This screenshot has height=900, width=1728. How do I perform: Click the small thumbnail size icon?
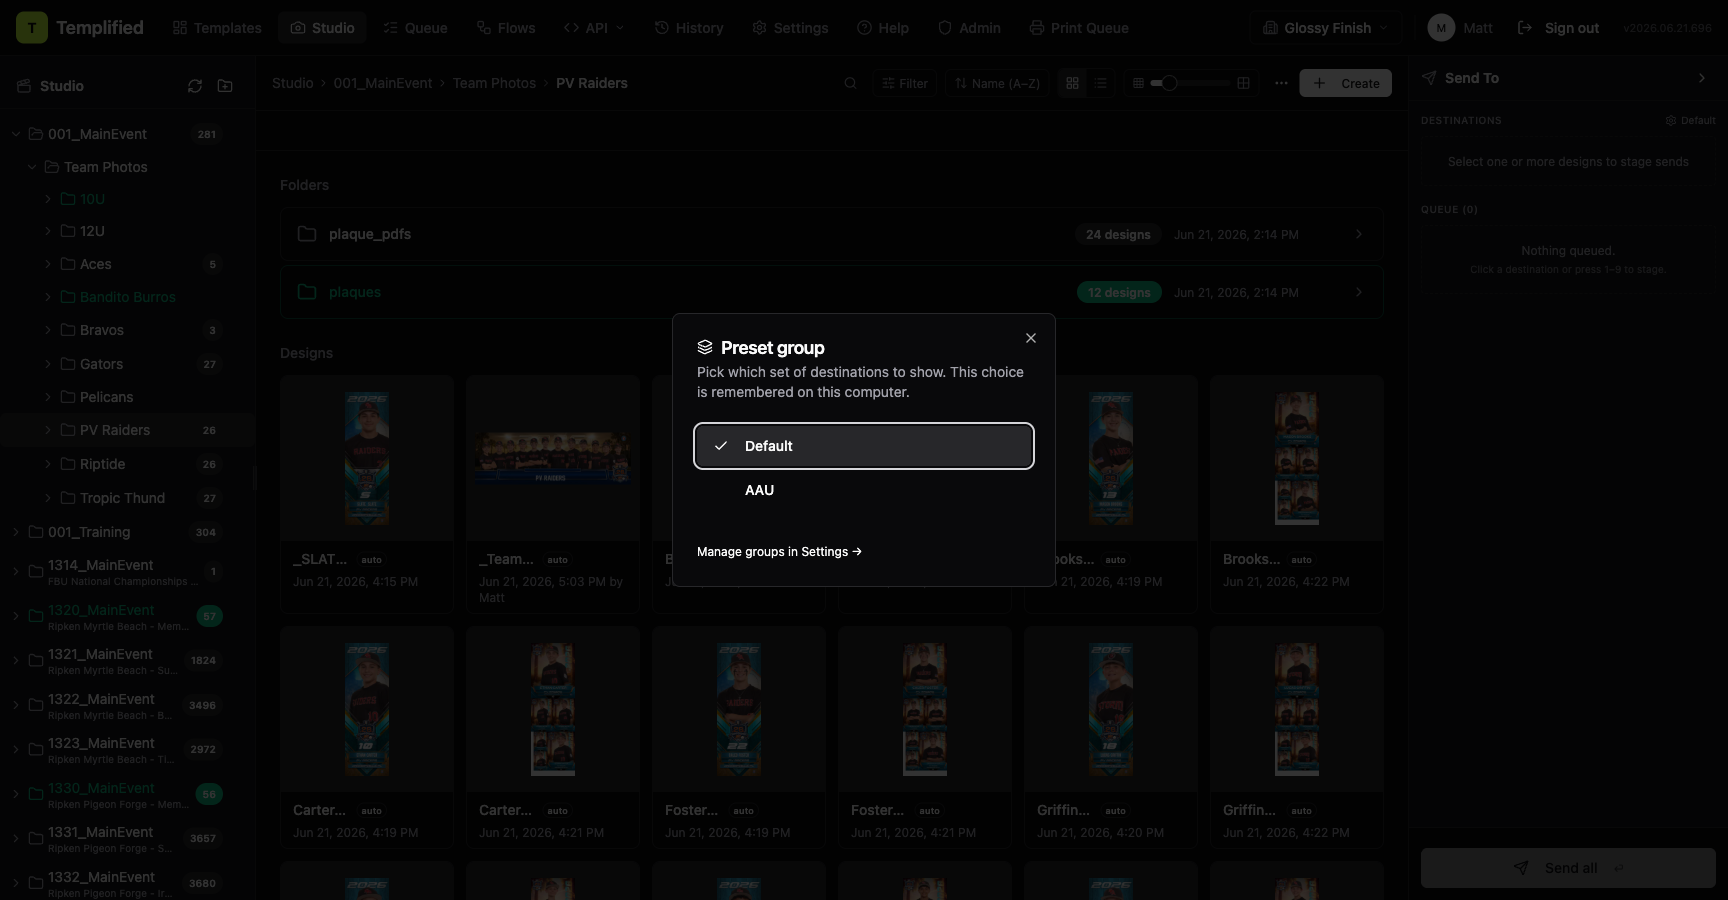(1138, 83)
